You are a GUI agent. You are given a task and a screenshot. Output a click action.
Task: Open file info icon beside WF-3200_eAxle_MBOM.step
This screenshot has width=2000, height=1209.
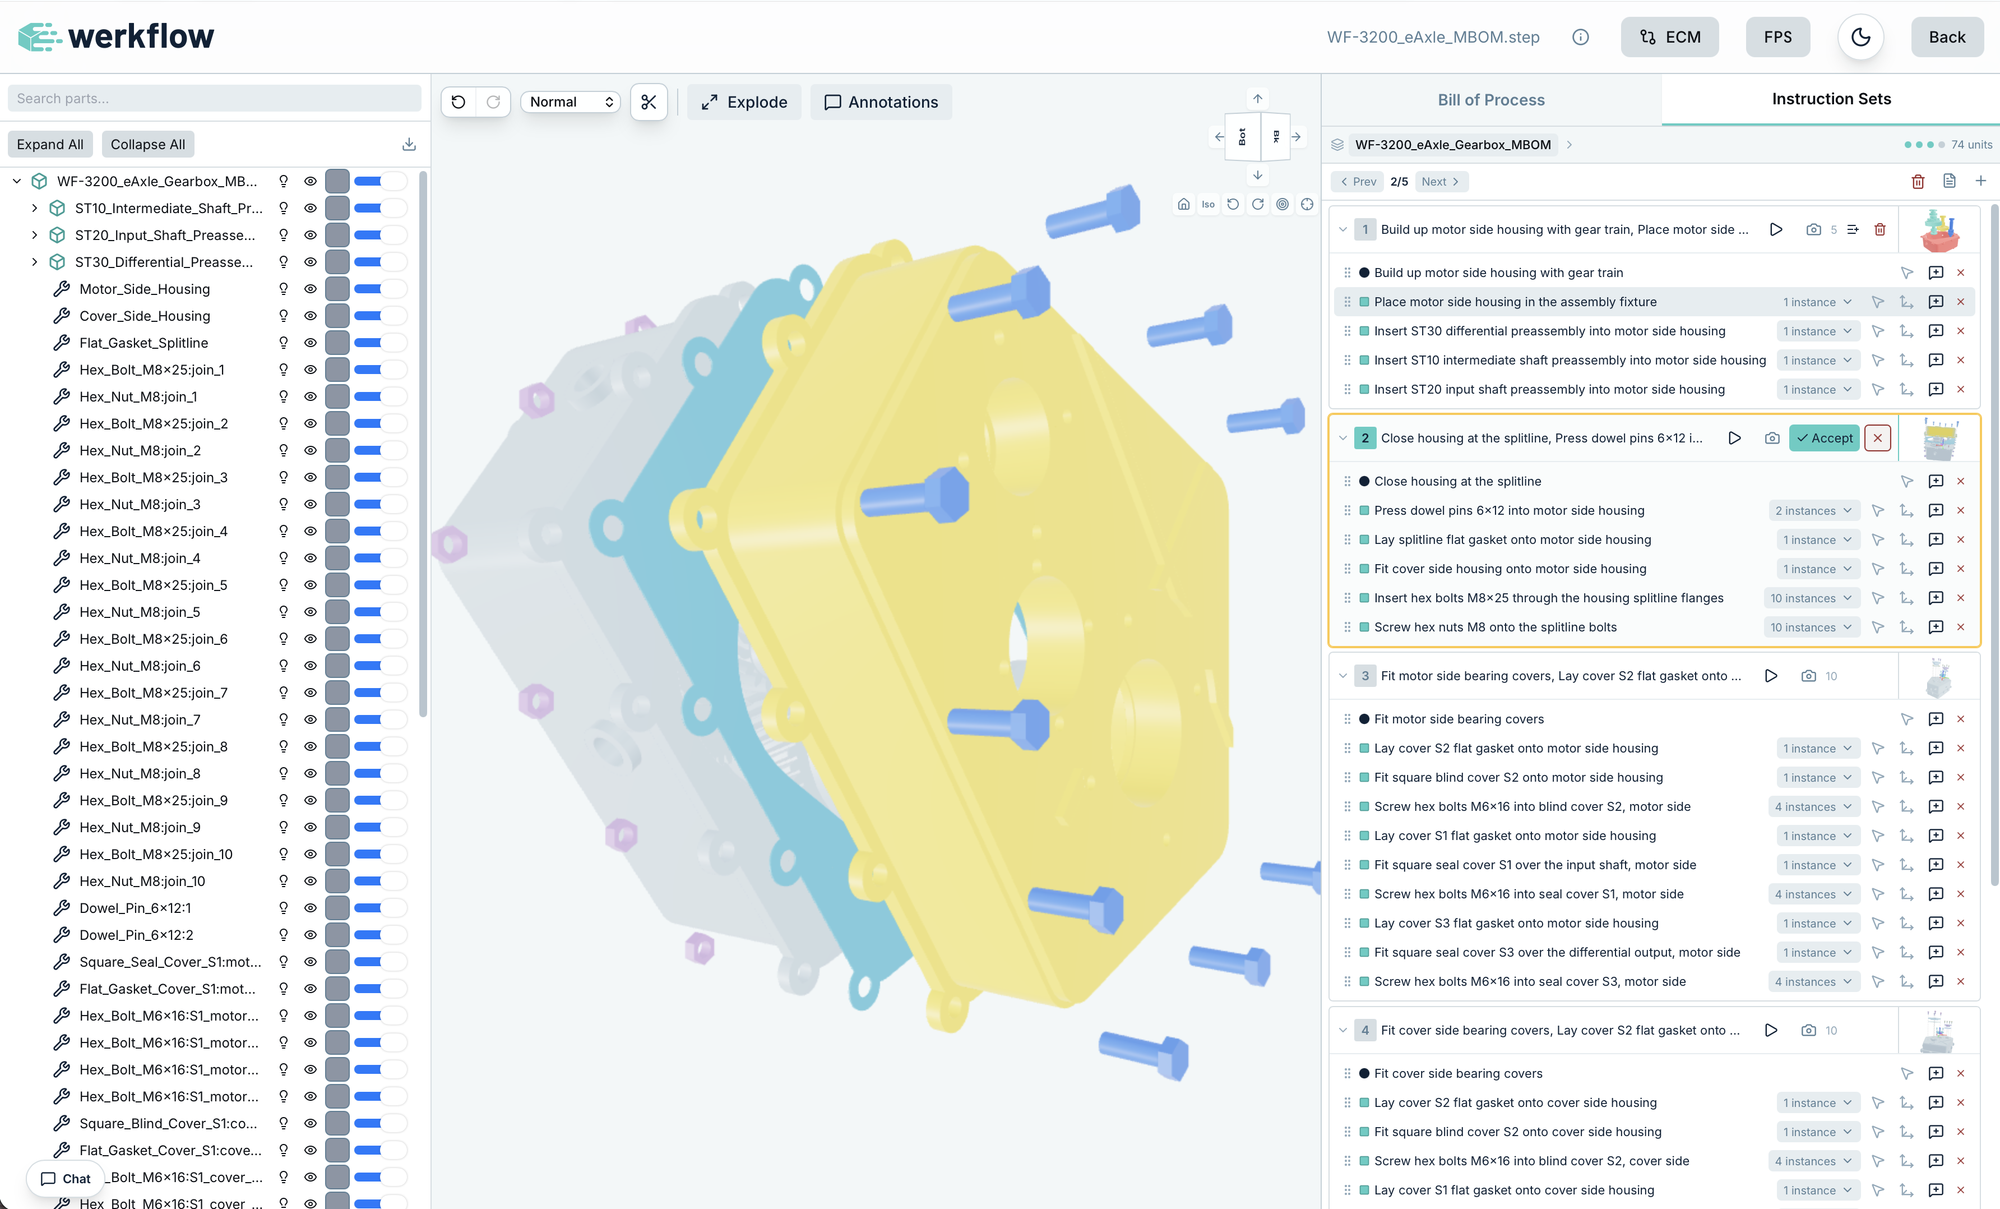click(1580, 37)
